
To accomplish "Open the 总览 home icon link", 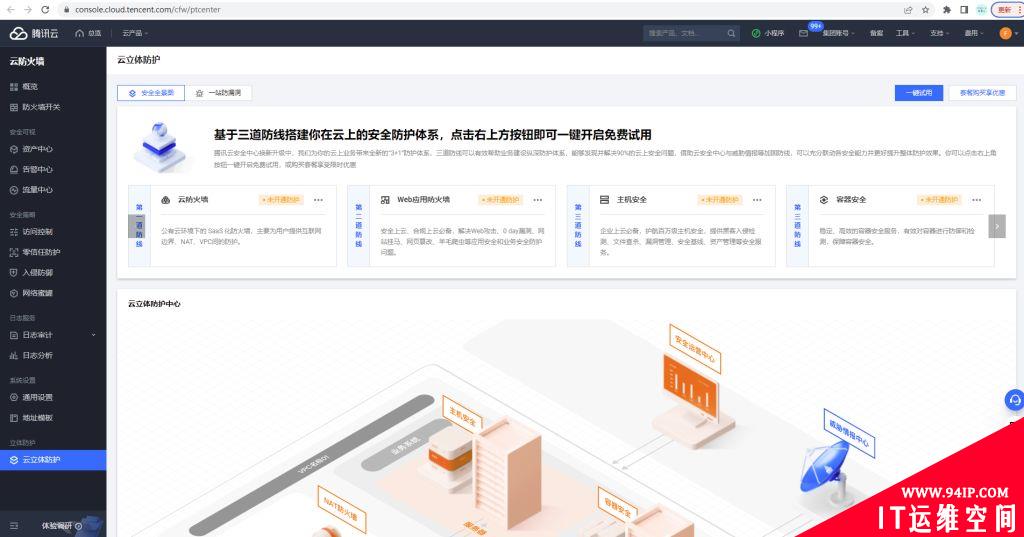I will point(88,33).
